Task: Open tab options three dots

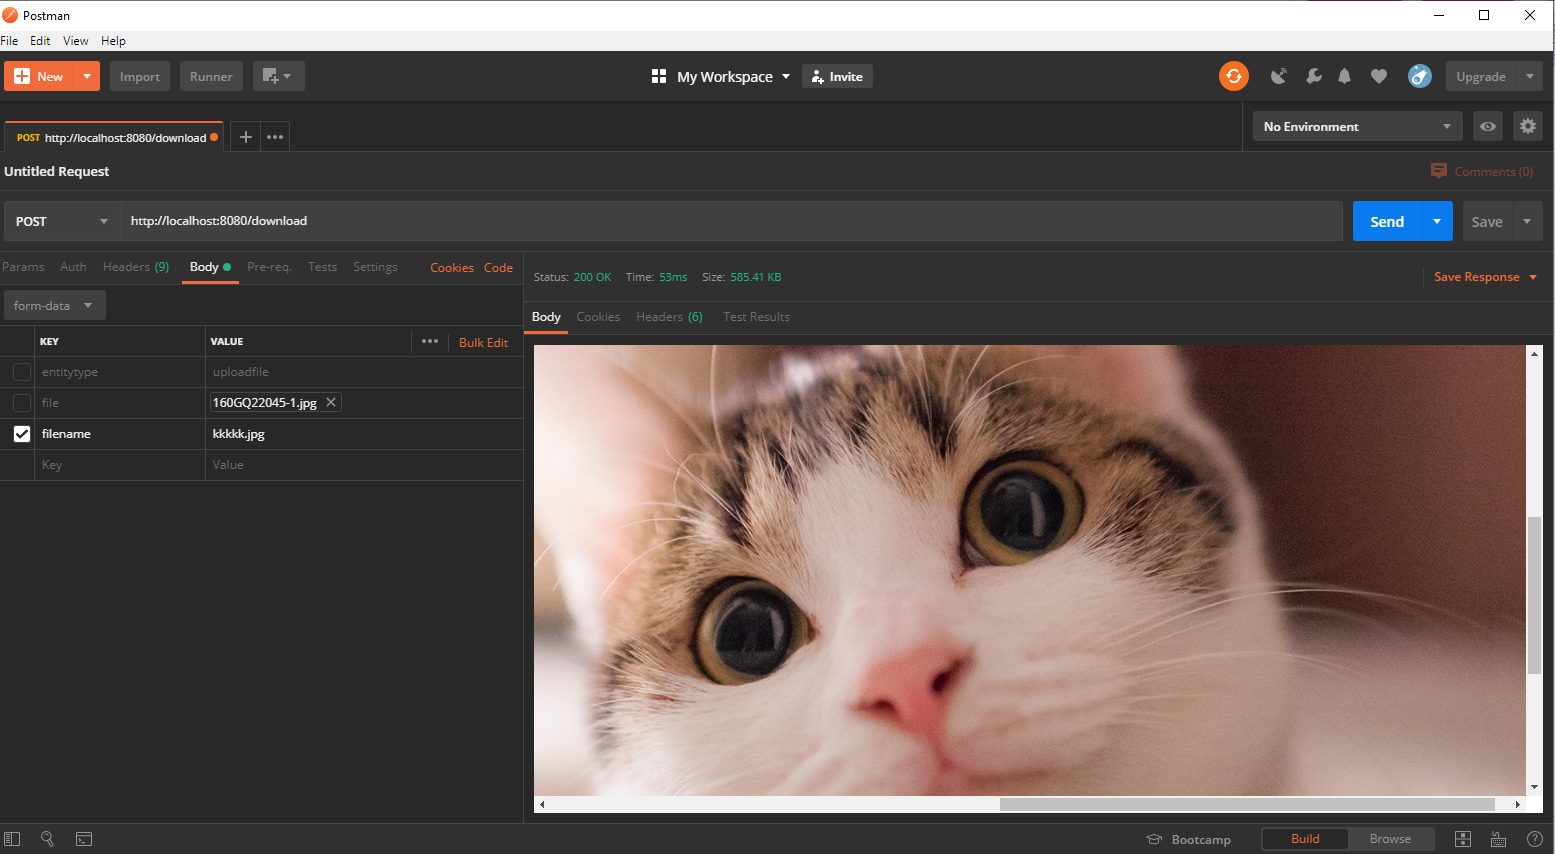Action: [x=275, y=137]
